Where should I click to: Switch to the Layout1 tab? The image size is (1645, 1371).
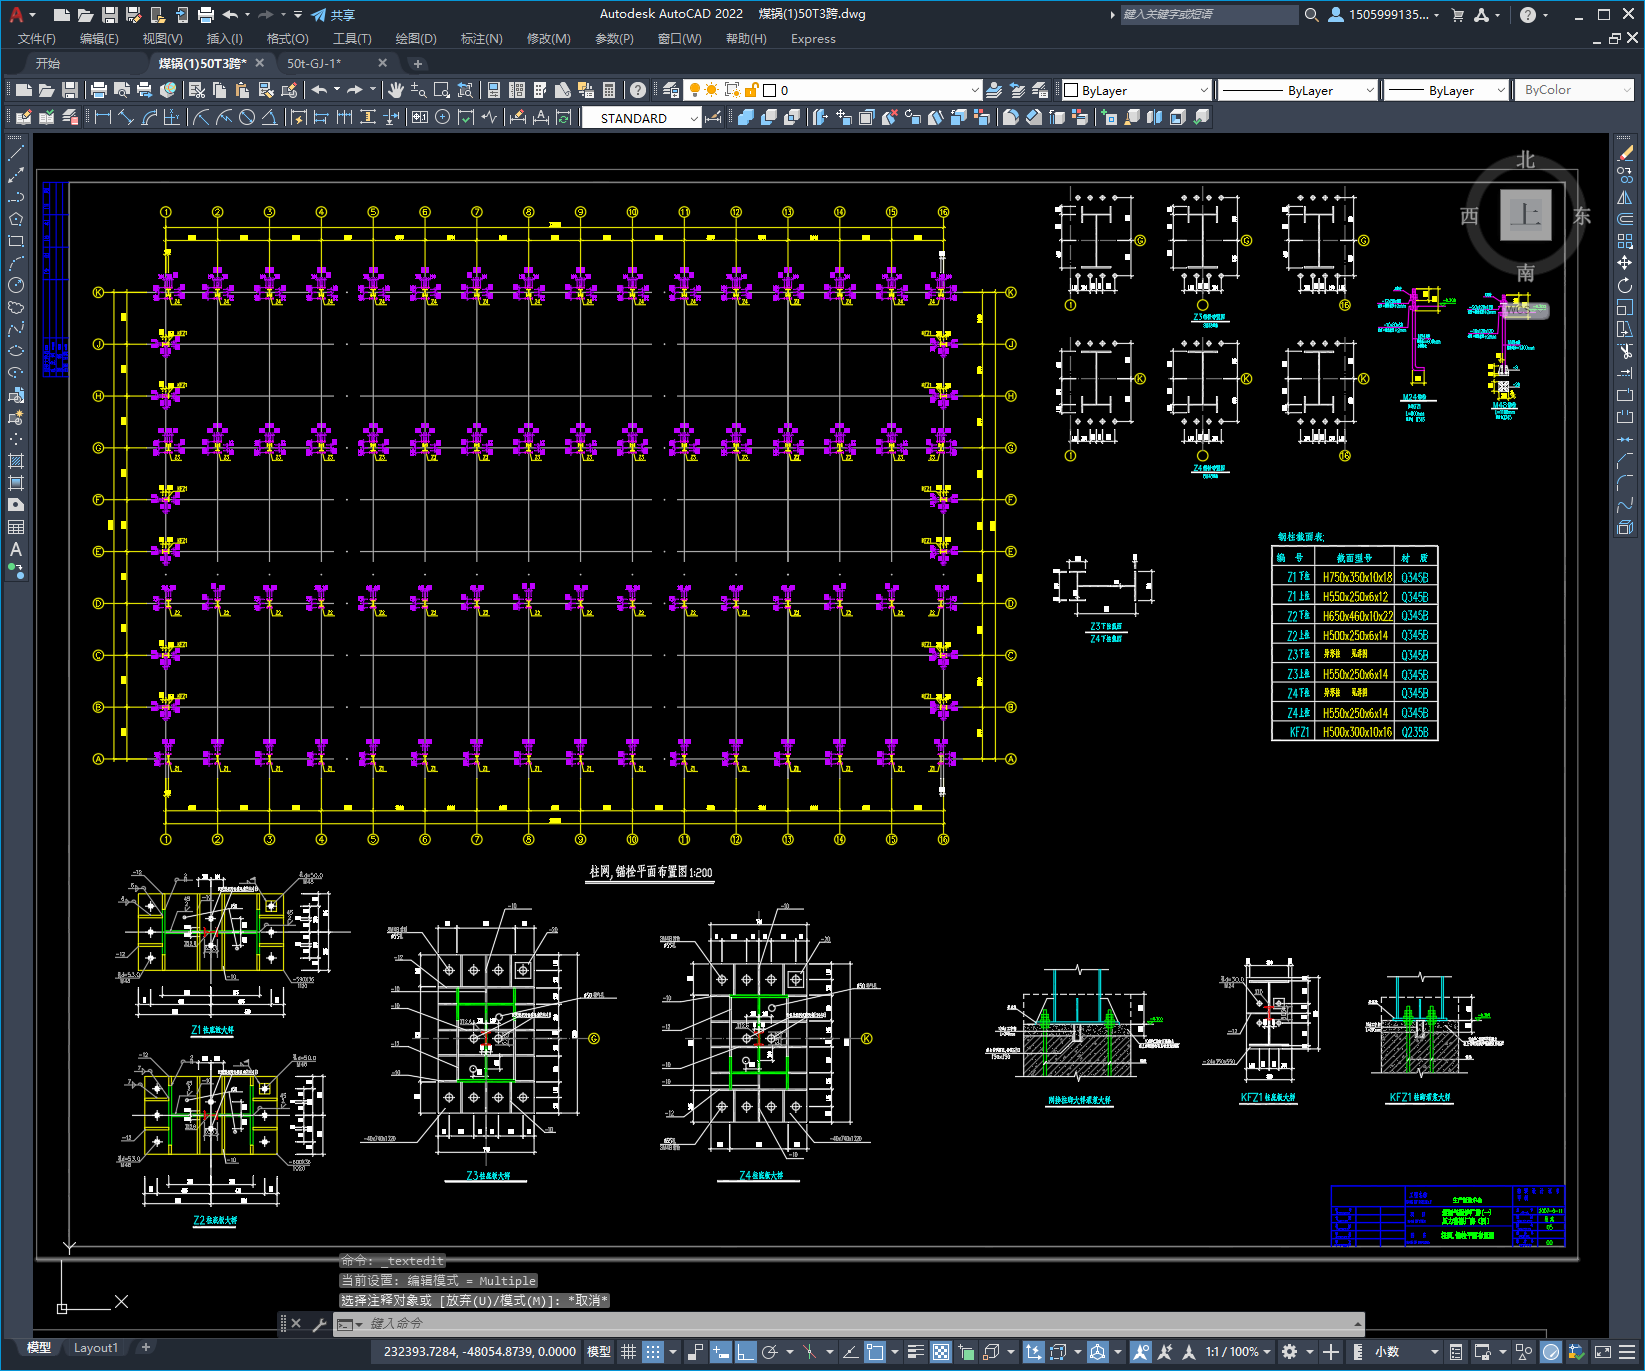tap(95, 1347)
